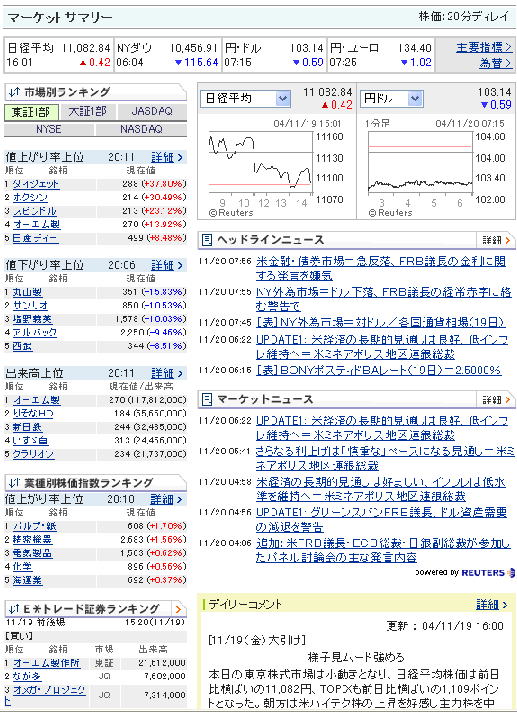Open the オメガ・プロジェクト stock link
517x712 pixels.
click(x=44, y=696)
